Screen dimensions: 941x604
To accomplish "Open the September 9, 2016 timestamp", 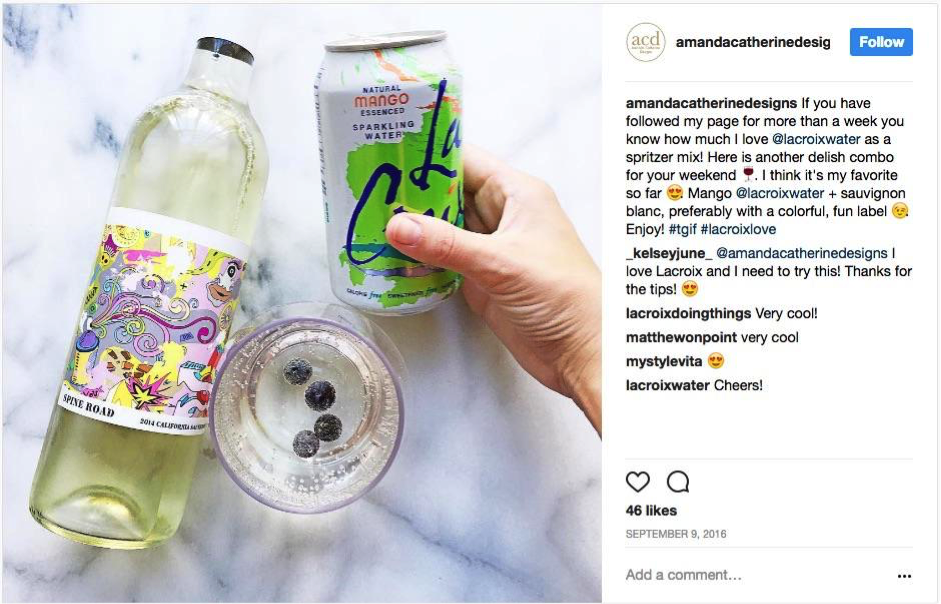I will (676, 534).
